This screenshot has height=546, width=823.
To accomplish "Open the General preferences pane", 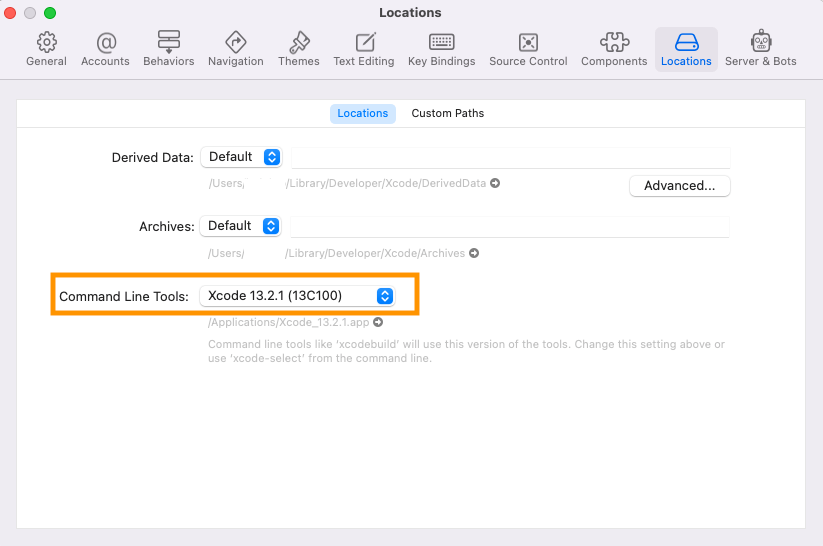I will coord(46,49).
